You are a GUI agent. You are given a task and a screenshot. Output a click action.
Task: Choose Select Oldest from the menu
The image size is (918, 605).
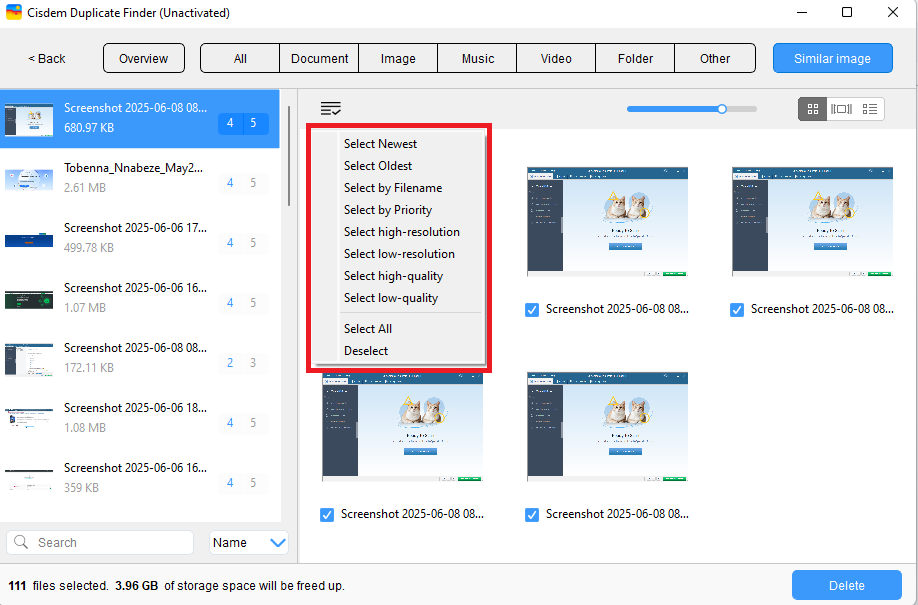coord(378,166)
